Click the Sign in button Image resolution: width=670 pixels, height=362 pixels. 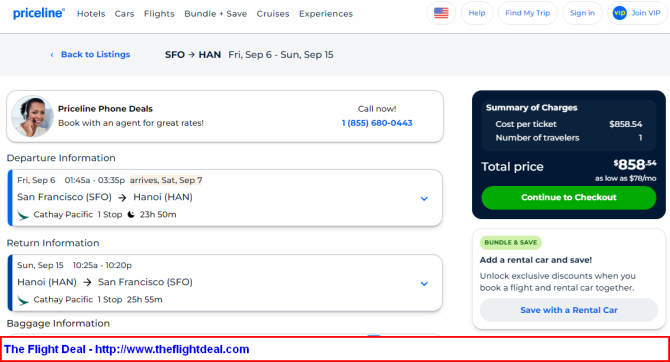pyautogui.click(x=582, y=13)
